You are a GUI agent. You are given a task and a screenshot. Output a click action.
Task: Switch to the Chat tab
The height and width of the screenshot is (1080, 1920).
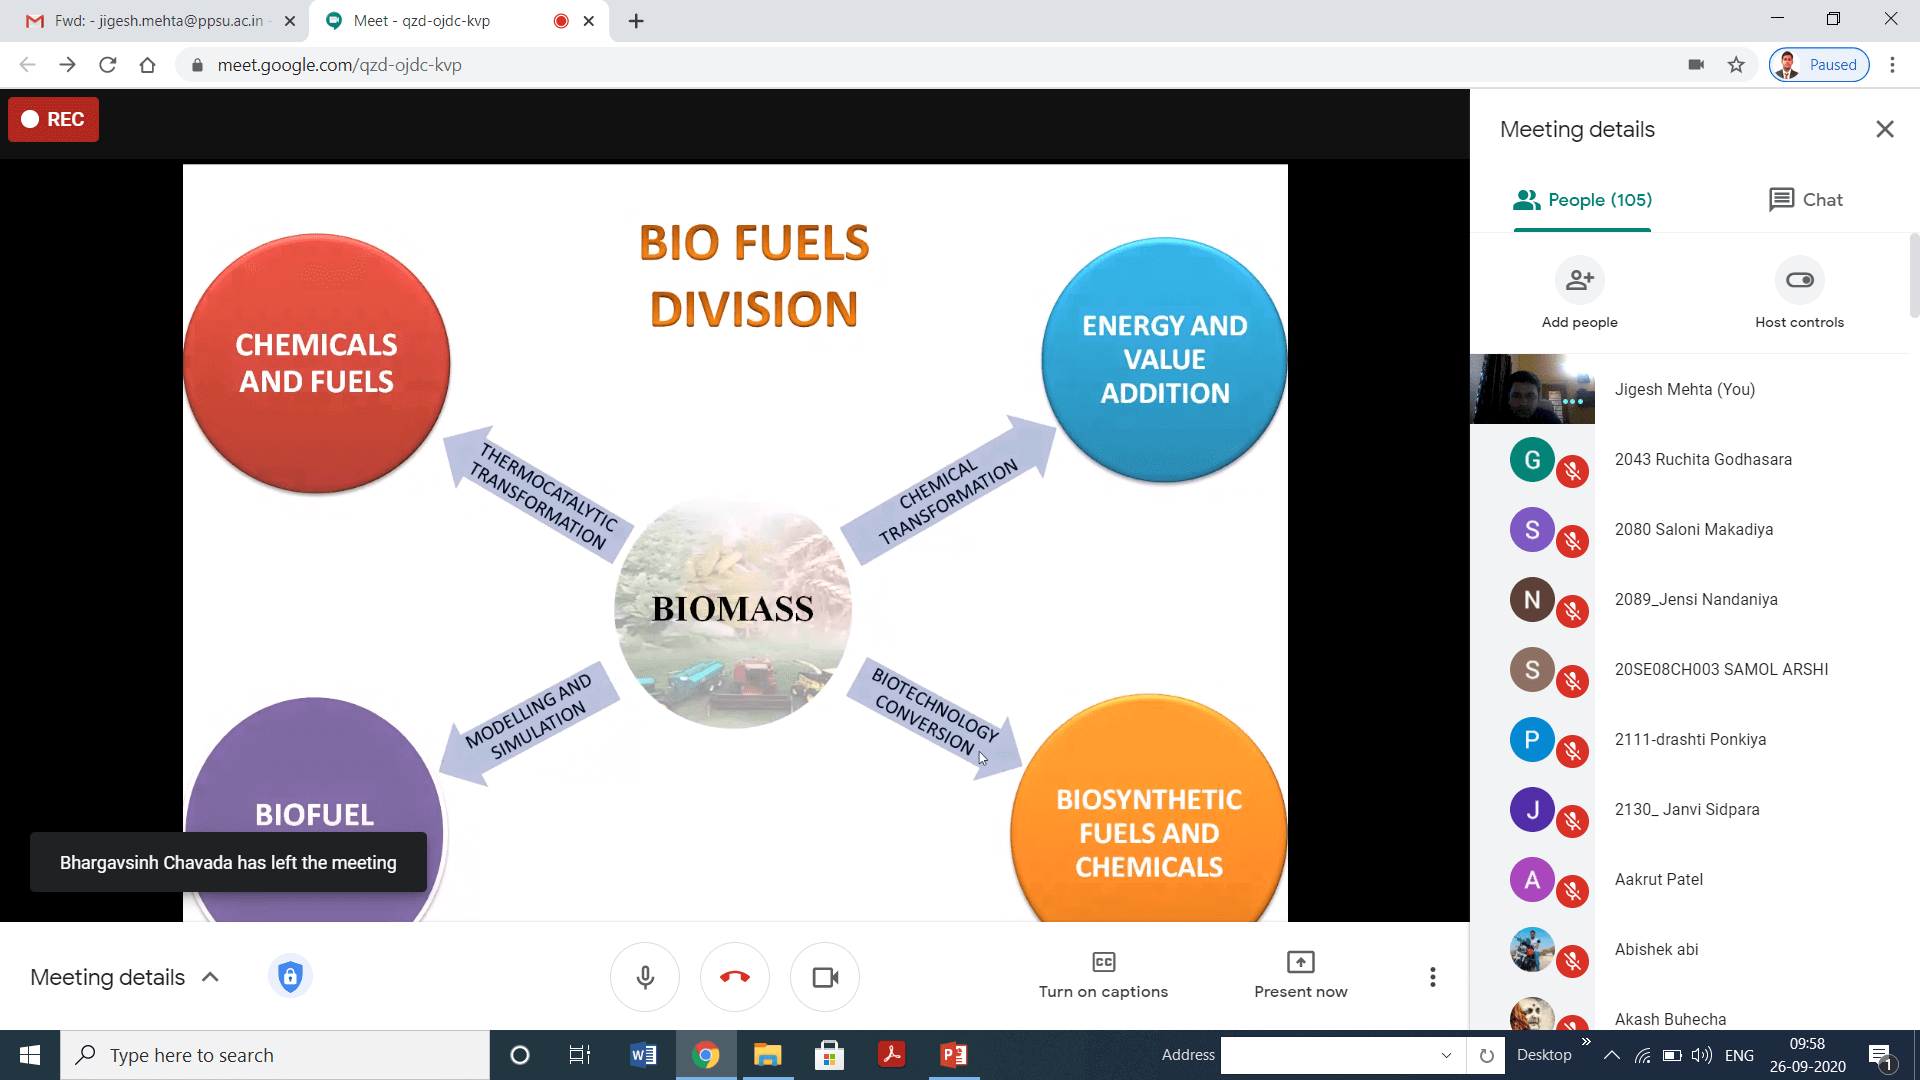1805,200
